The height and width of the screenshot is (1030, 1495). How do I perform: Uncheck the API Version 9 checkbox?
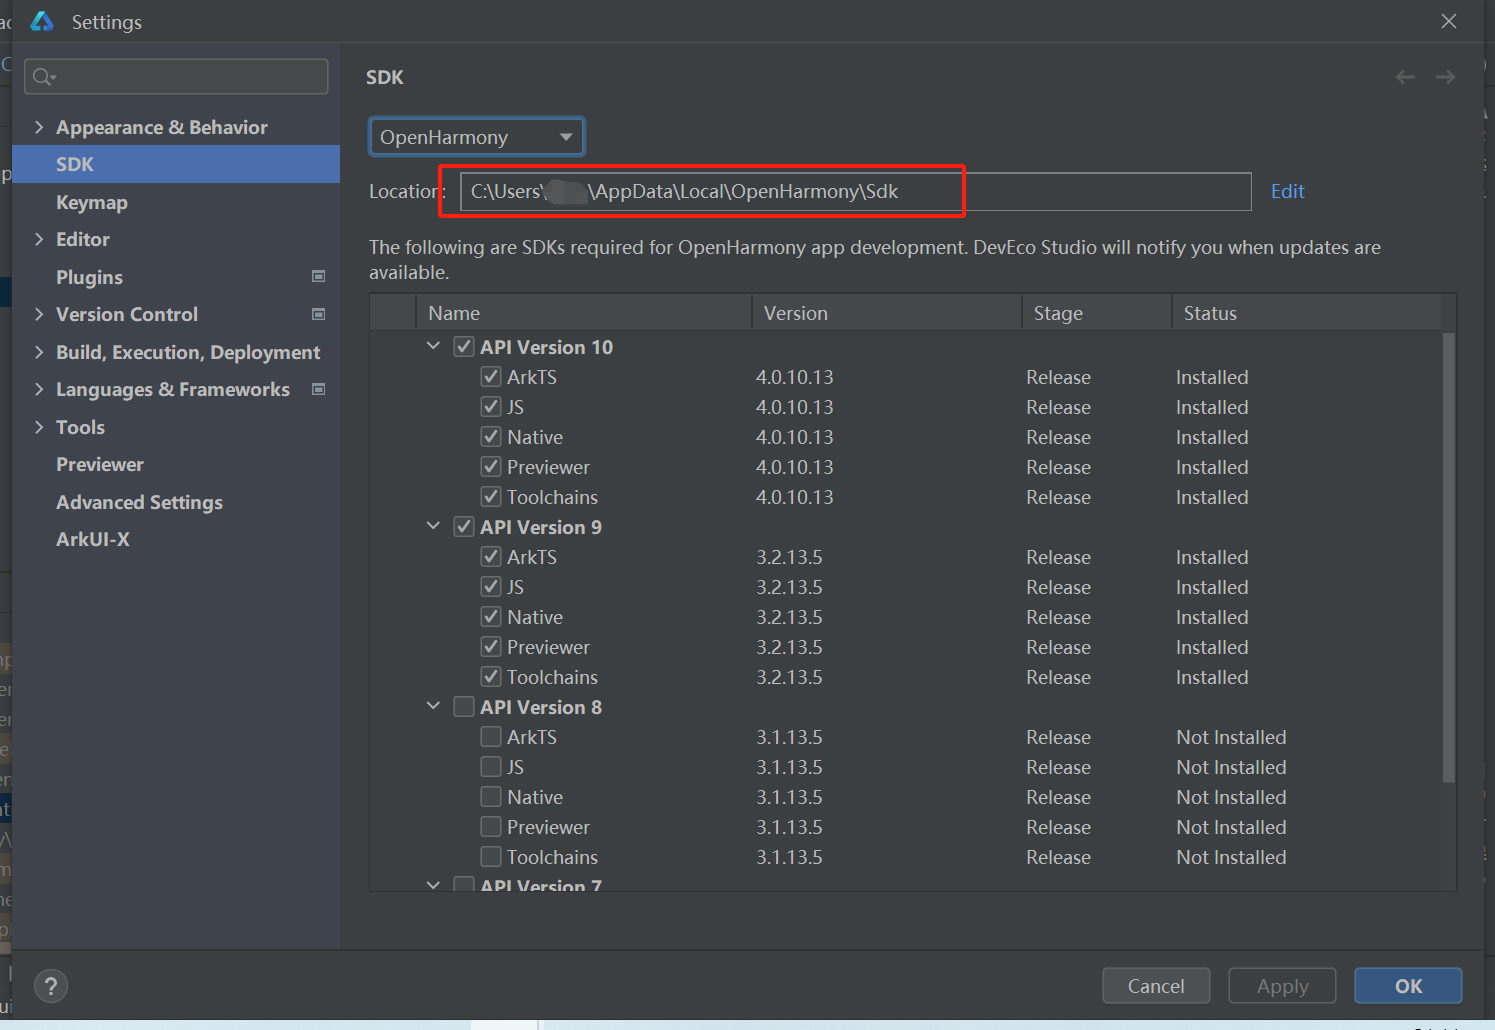point(464,527)
